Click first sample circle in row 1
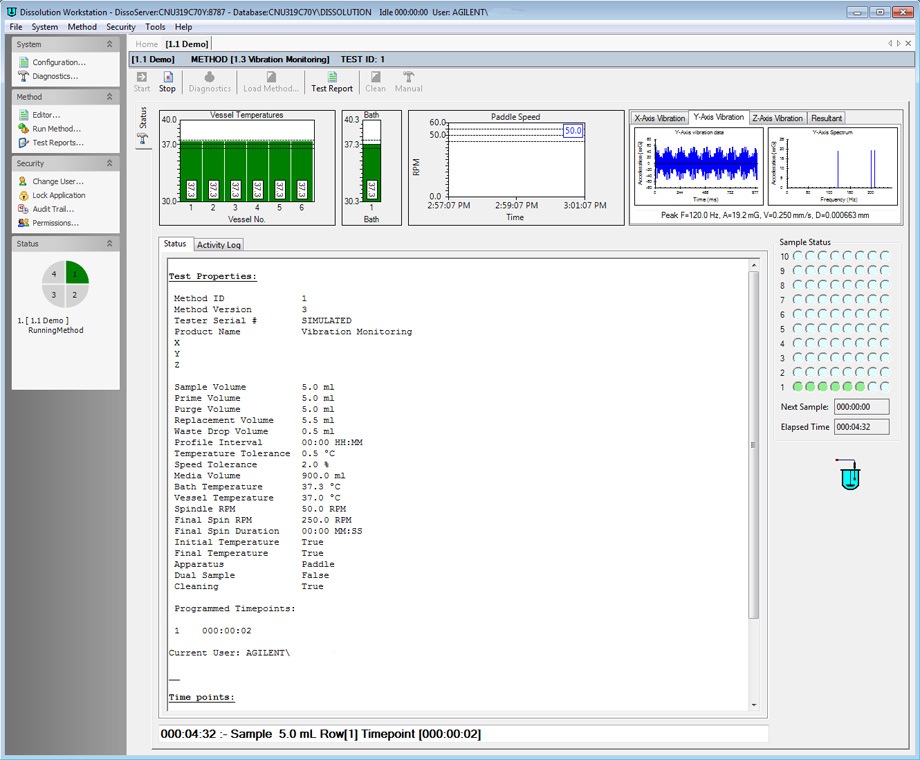Image resolution: width=920 pixels, height=760 pixels. coord(798,386)
